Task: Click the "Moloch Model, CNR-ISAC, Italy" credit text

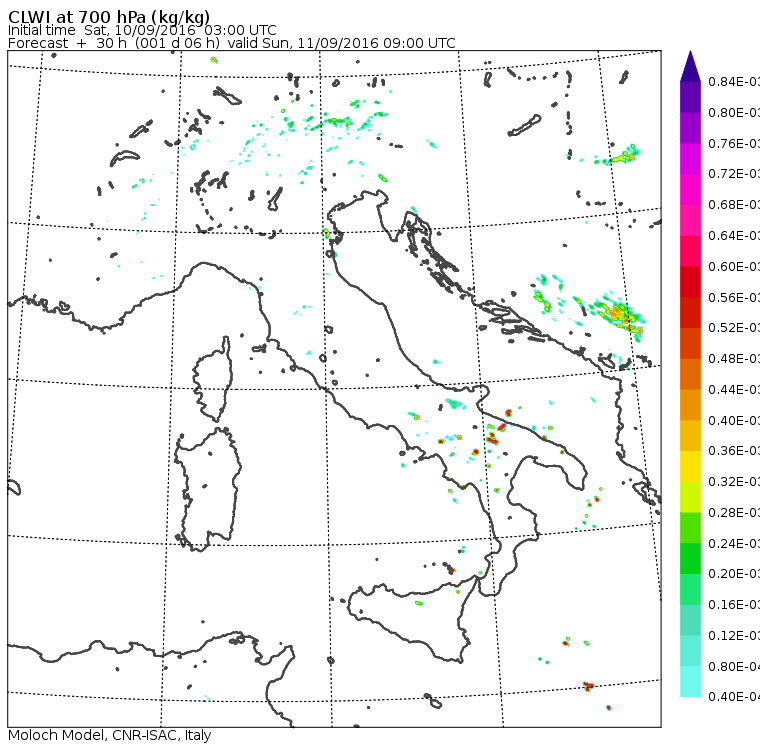Action: coord(110,735)
